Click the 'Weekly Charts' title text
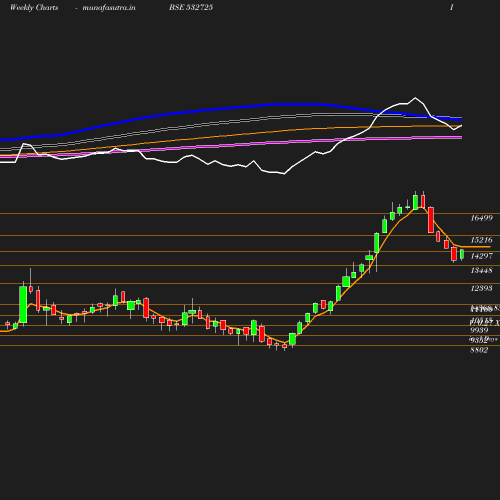500x500 pixels. point(34,7)
